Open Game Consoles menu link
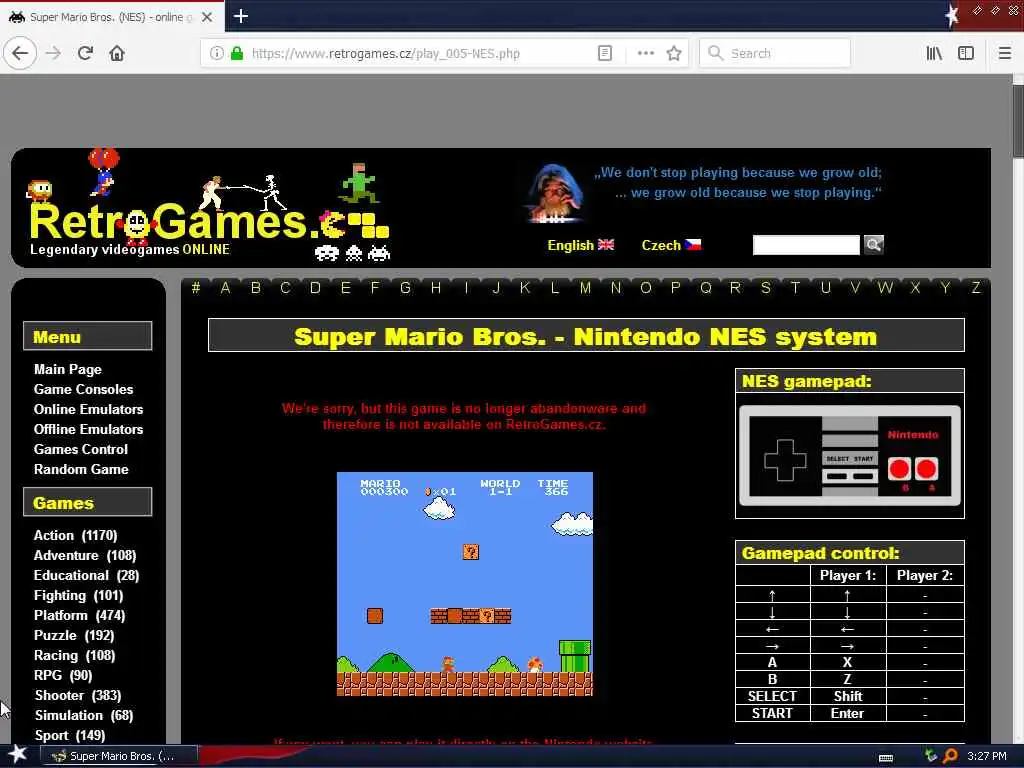This screenshot has width=1024, height=768. 84,389
